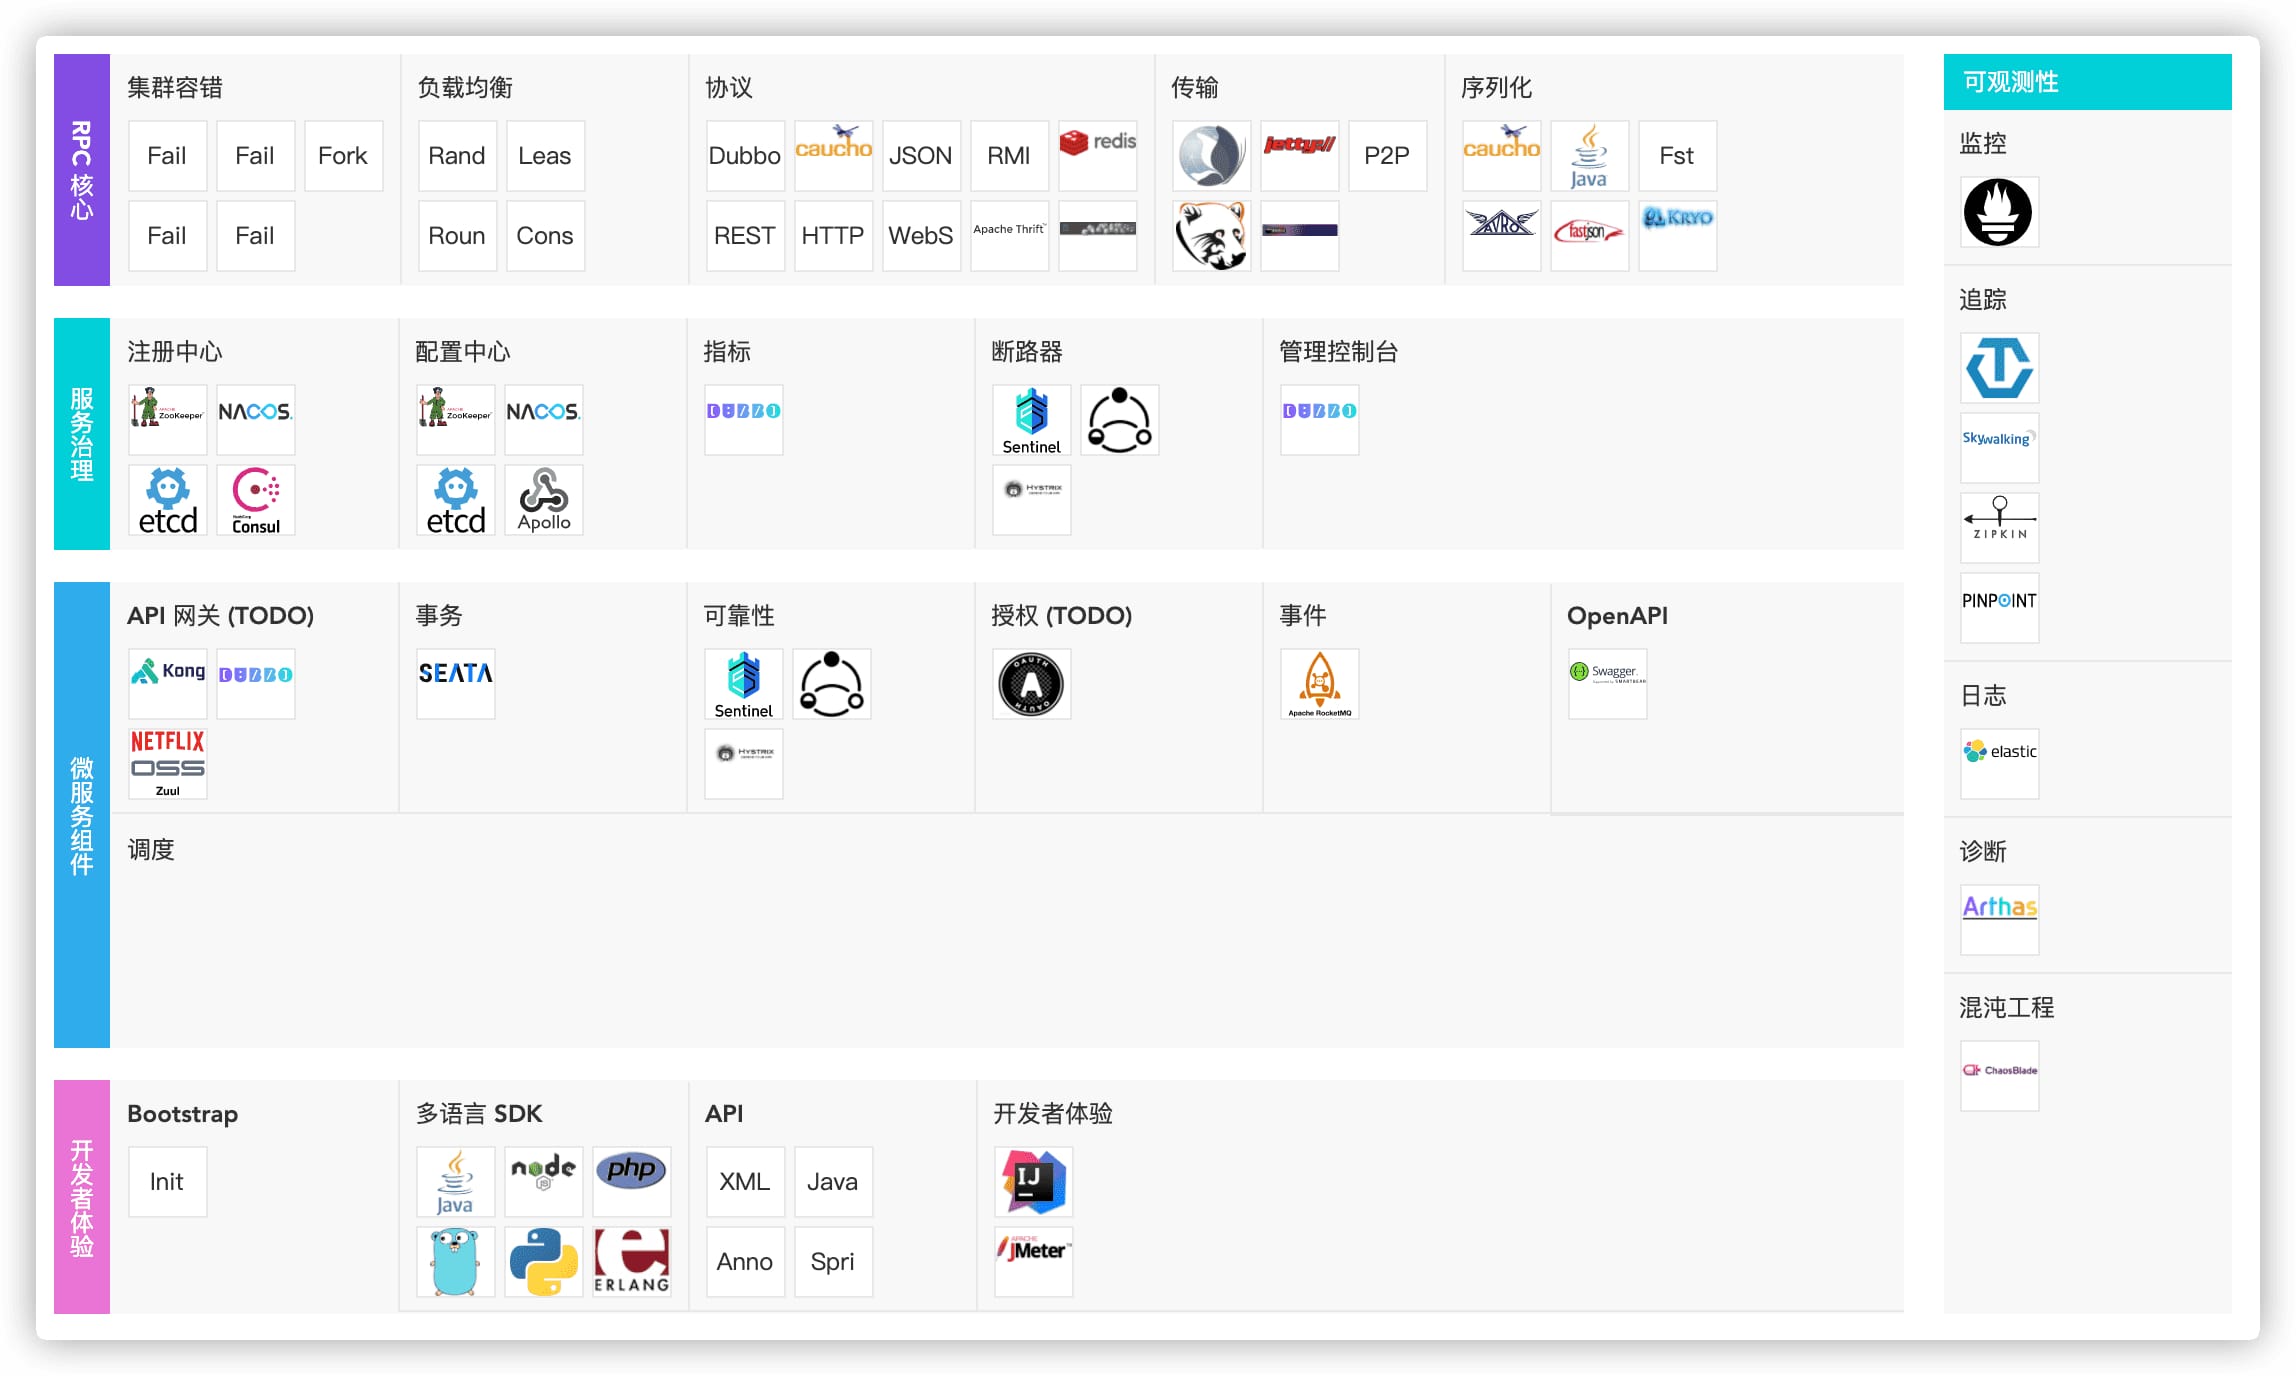The height and width of the screenshot is (1376, 2296).
Task: Click the "Fork" tile under 集群容错
Action: point(344,156)
